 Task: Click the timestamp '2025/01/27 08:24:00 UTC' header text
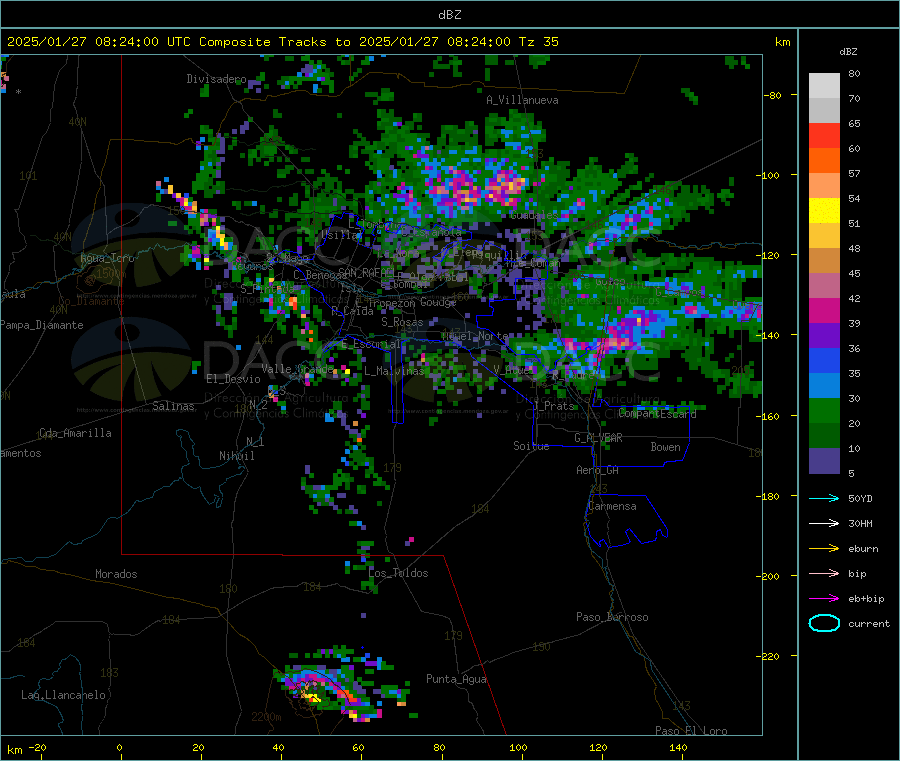(x=99, y=42)
